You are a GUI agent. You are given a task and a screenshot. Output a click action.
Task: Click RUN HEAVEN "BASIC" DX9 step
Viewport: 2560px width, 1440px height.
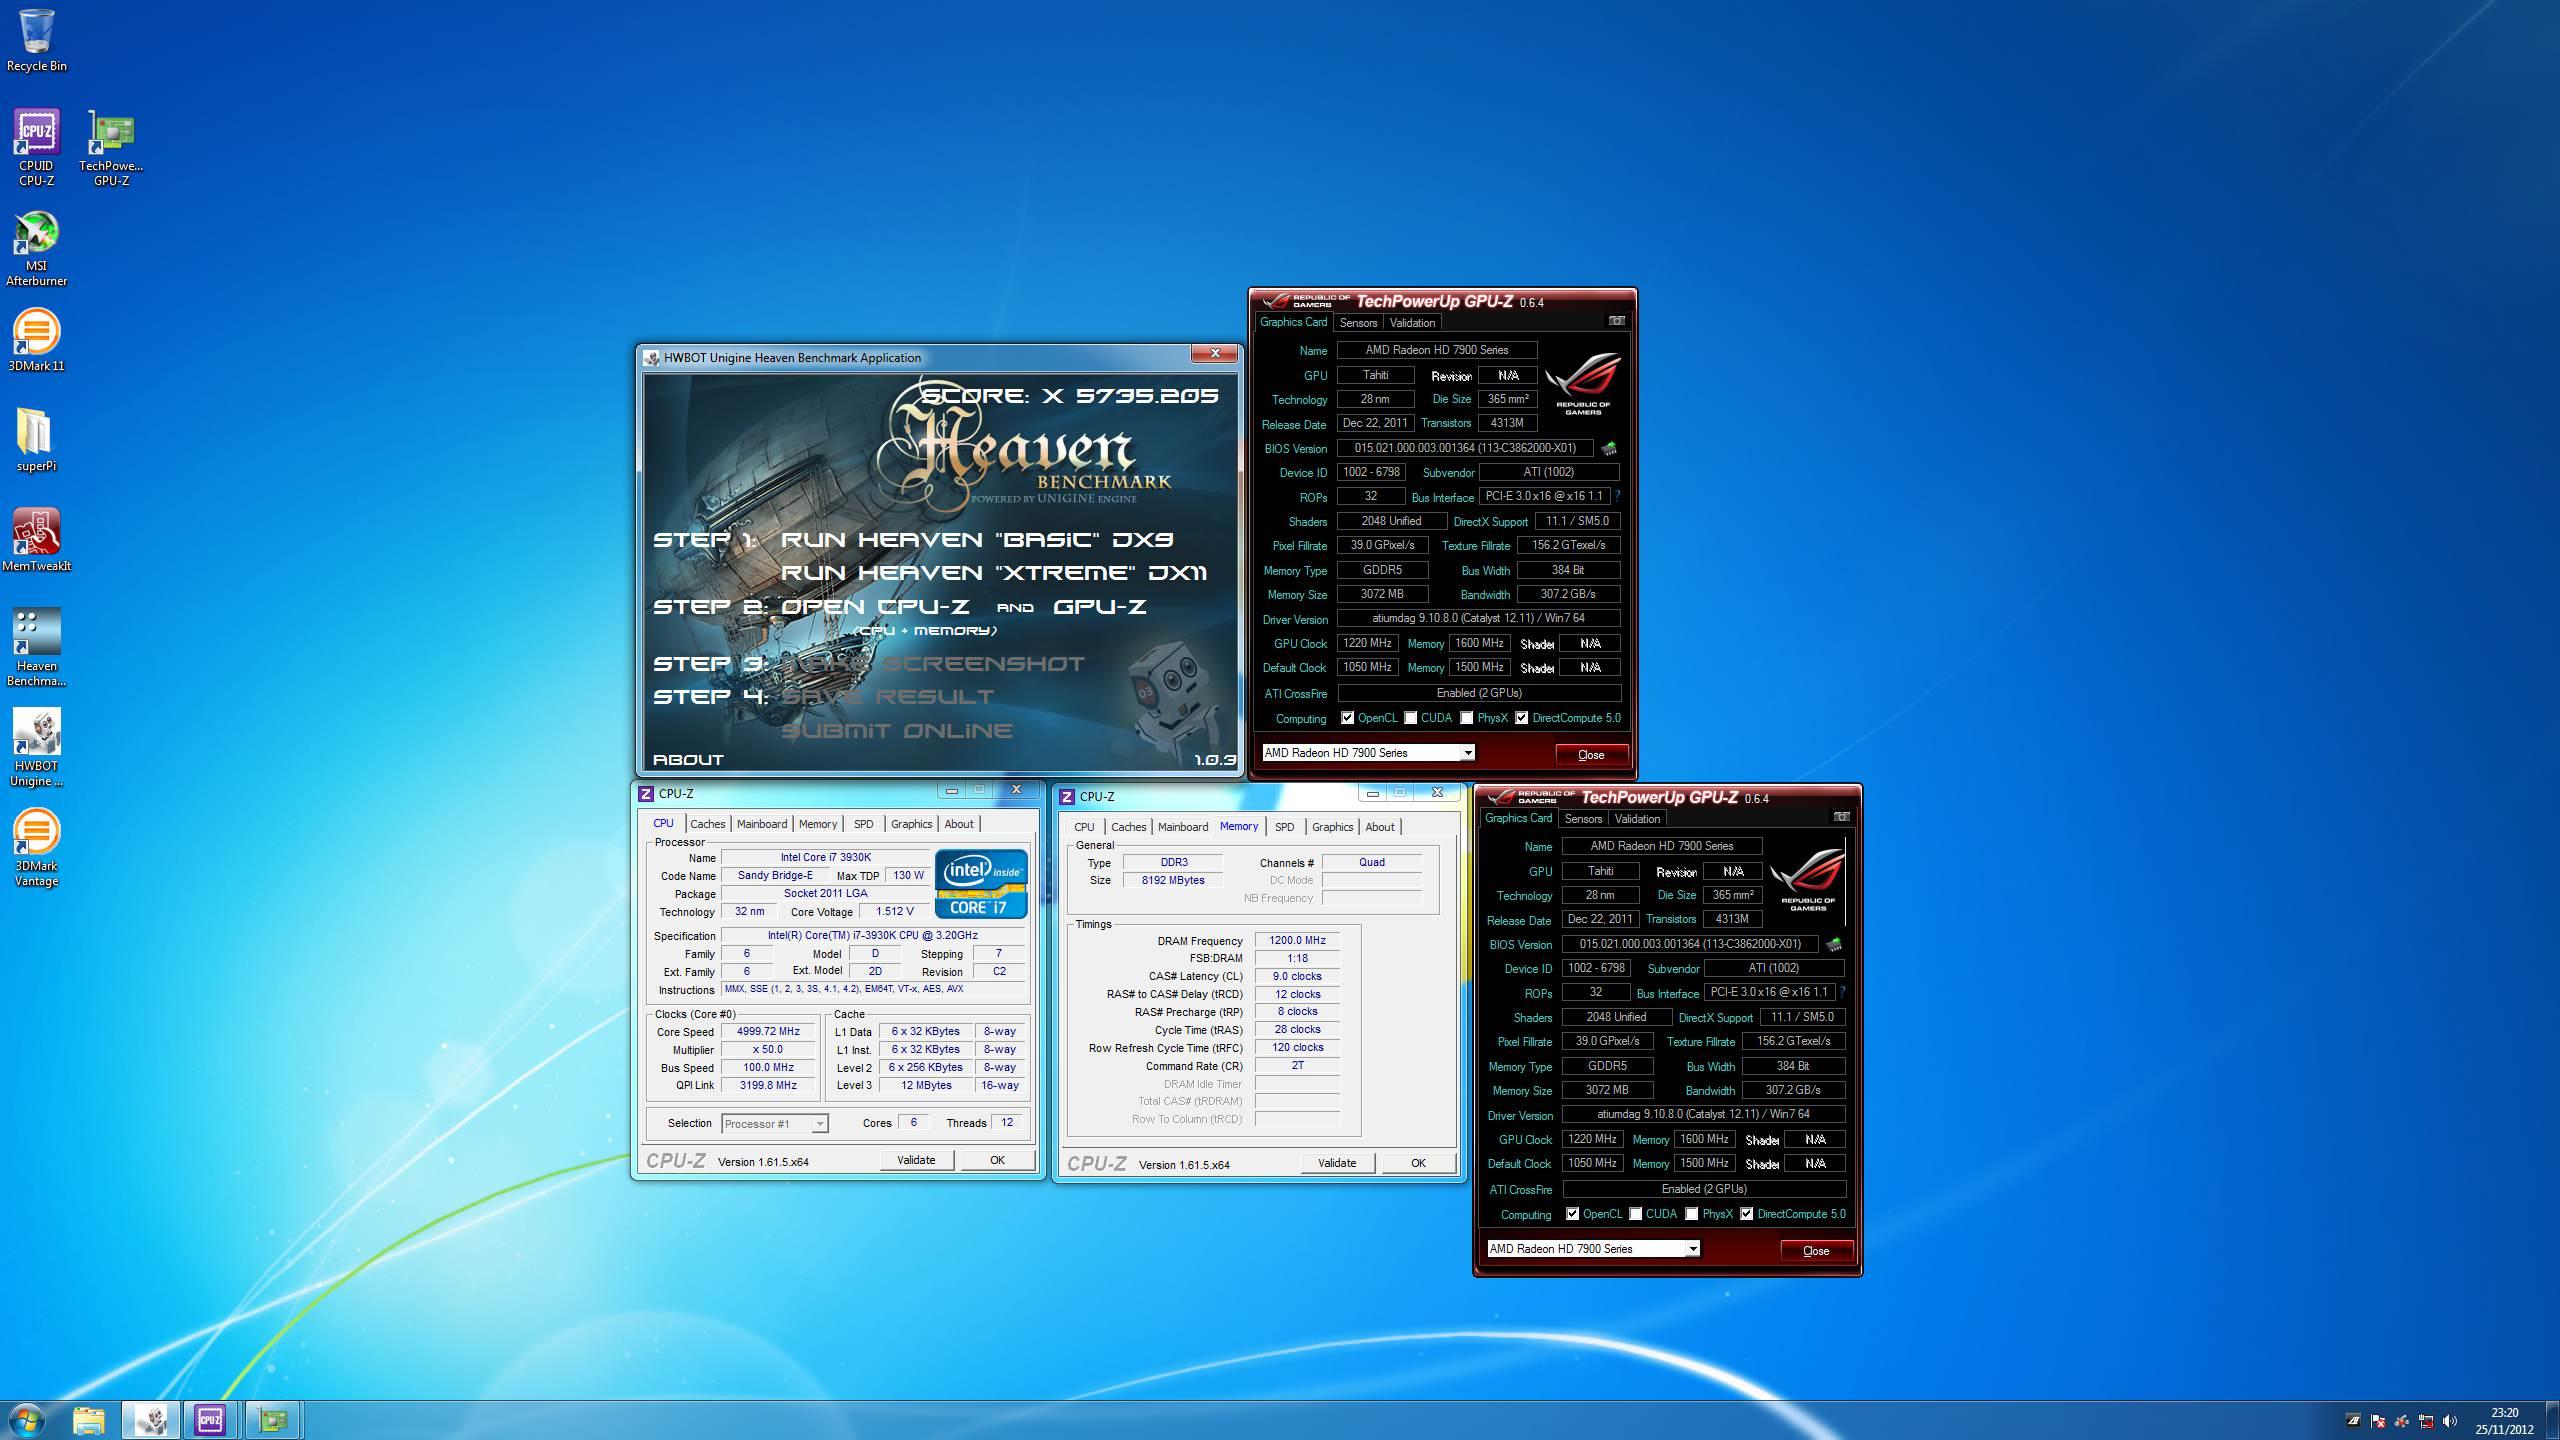(x=977, y=540)
